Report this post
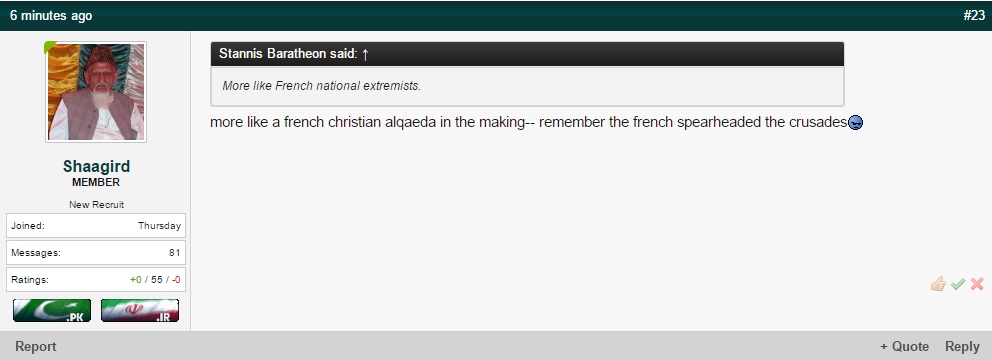Screen dimensions: 992x360 (35, 347)
